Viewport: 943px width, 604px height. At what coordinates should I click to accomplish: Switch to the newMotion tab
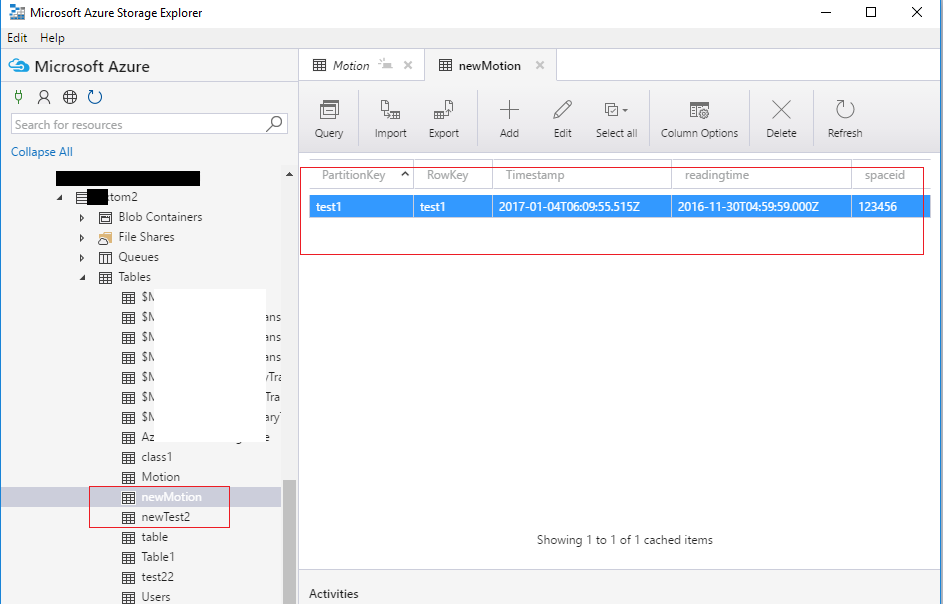point(490,66)
